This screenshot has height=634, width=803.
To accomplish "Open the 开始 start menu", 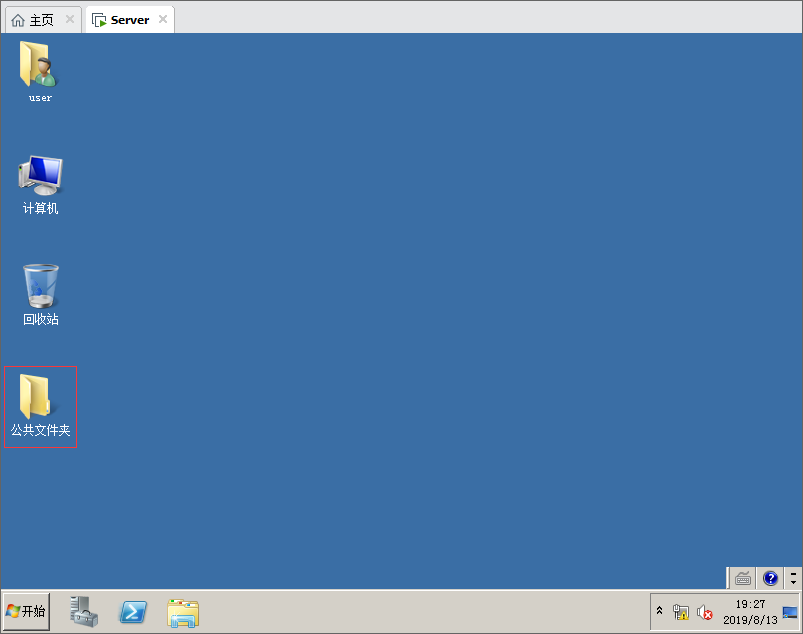I will [27, 611].
